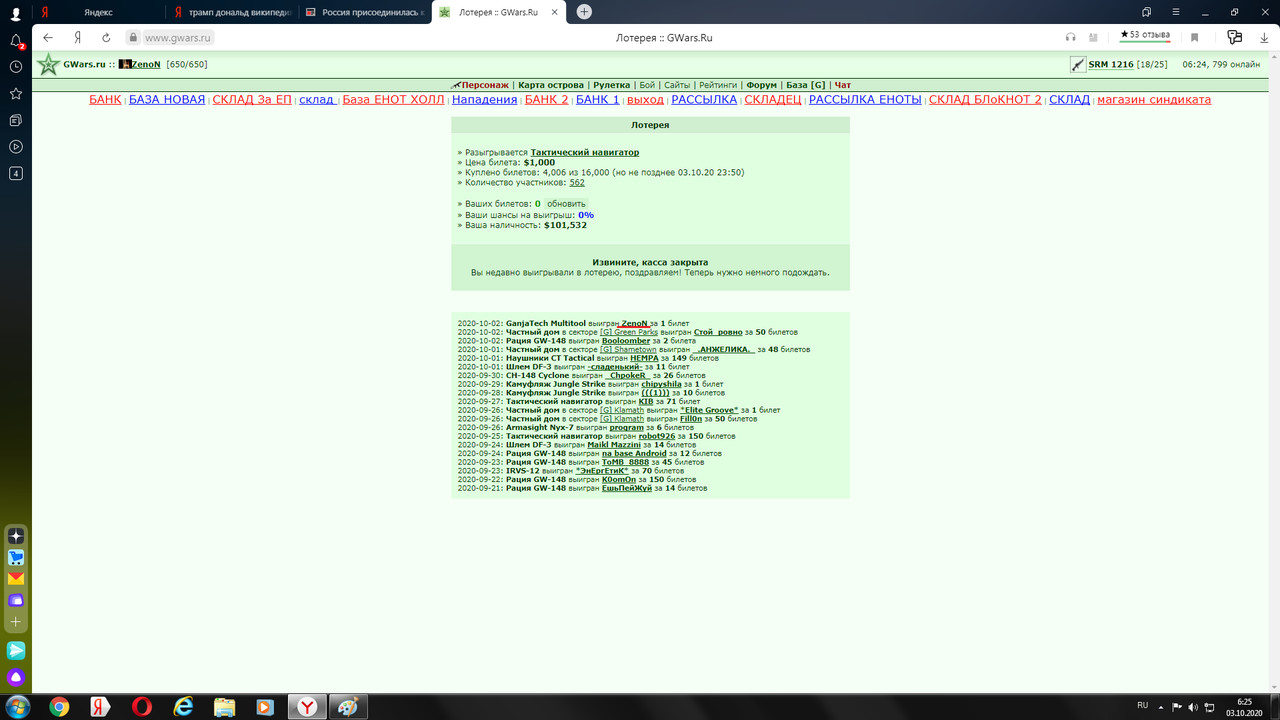Open the Тактический навигатор prize link
This screenshot has width=1280, height=720.
coord(585,152)
